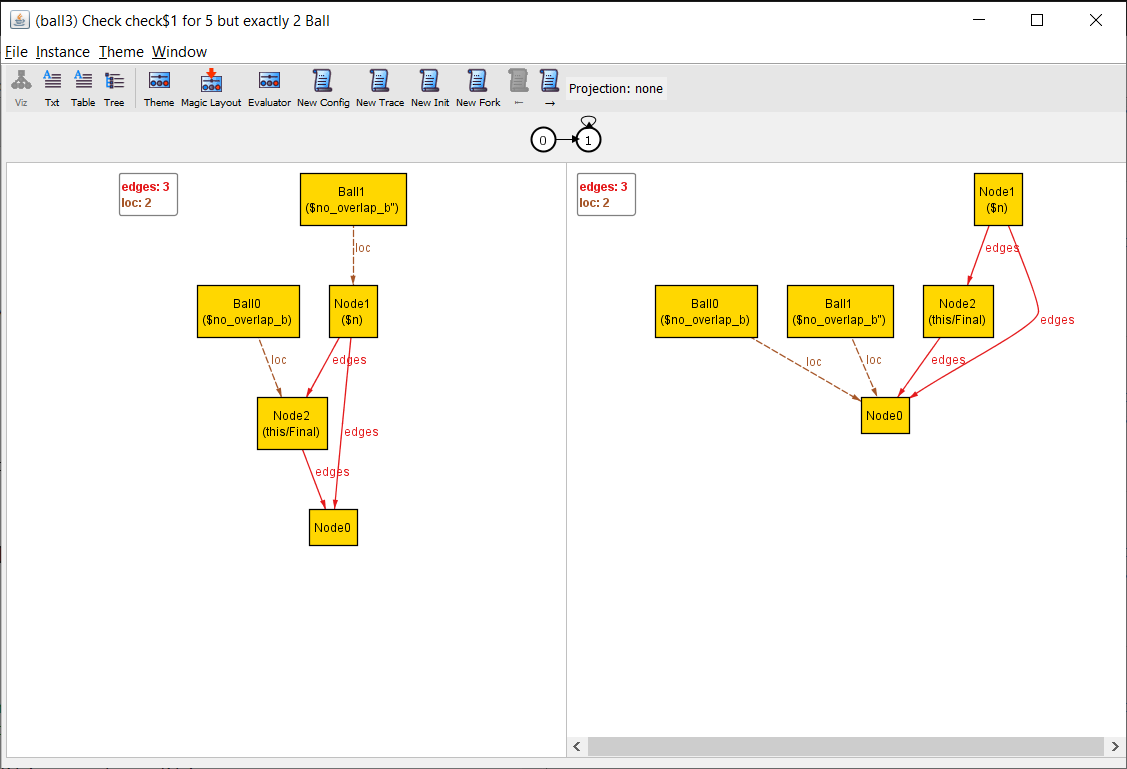This screenshot has height=769, width=1127.
Task: Open the Window menu
Action: 179,52
